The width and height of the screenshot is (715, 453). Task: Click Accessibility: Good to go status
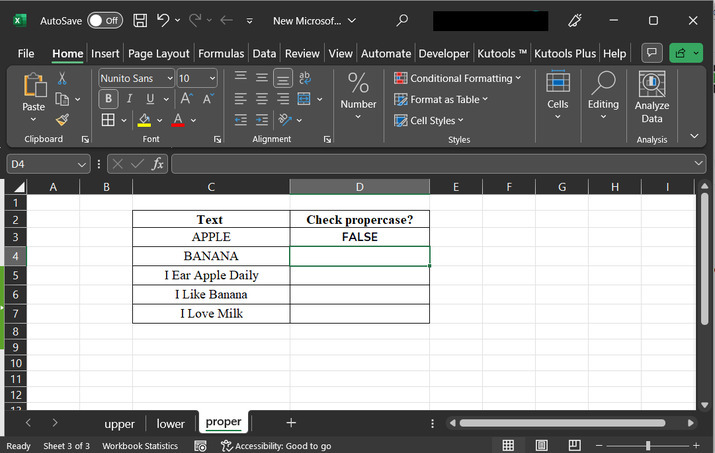(276, 446)
